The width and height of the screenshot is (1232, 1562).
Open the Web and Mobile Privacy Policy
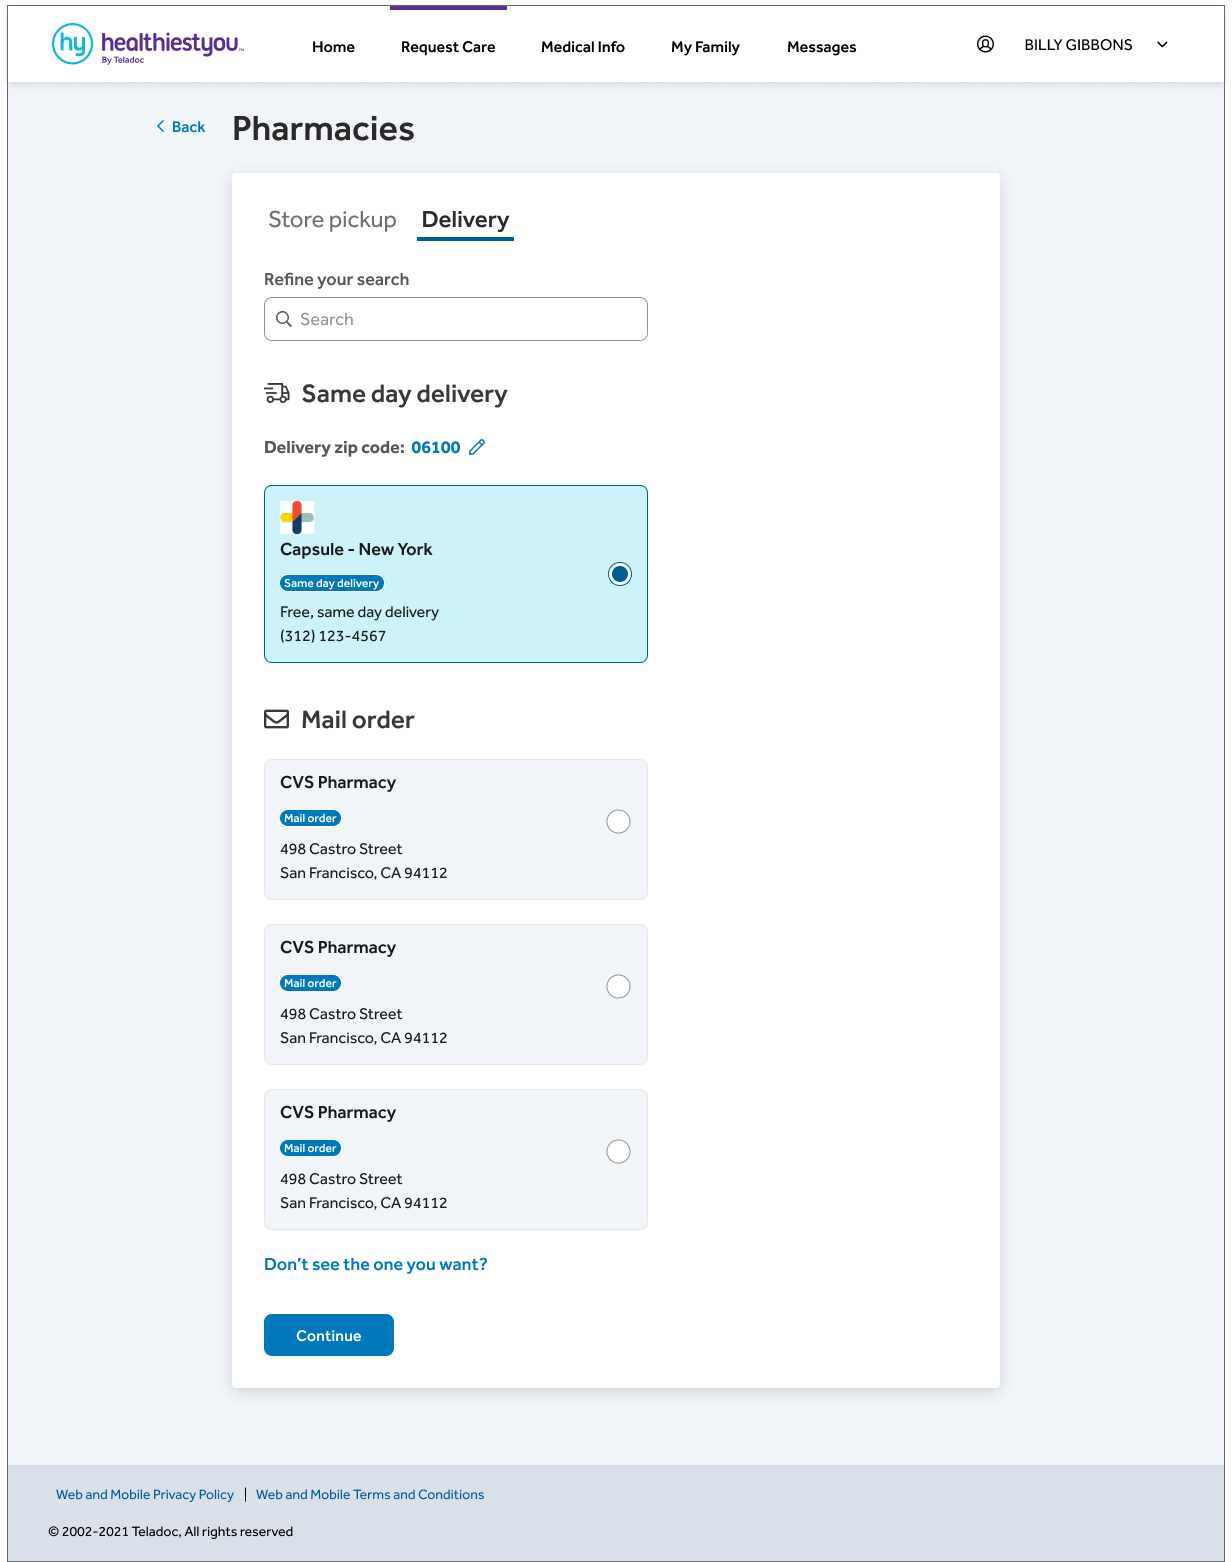[144, 1494]
